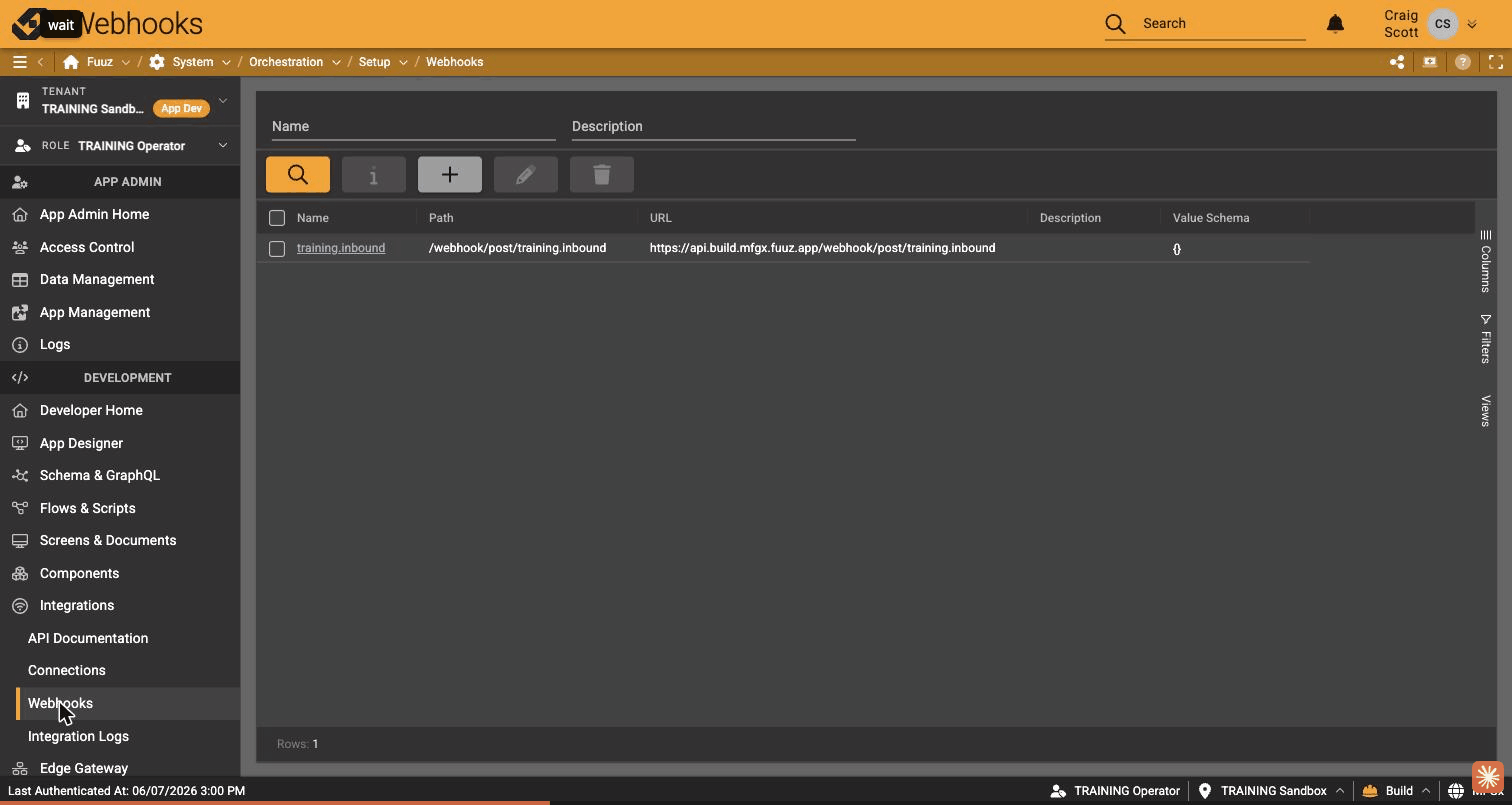
Task: Check the training.inbound row checkbox
Action: (x=277, y=248)
